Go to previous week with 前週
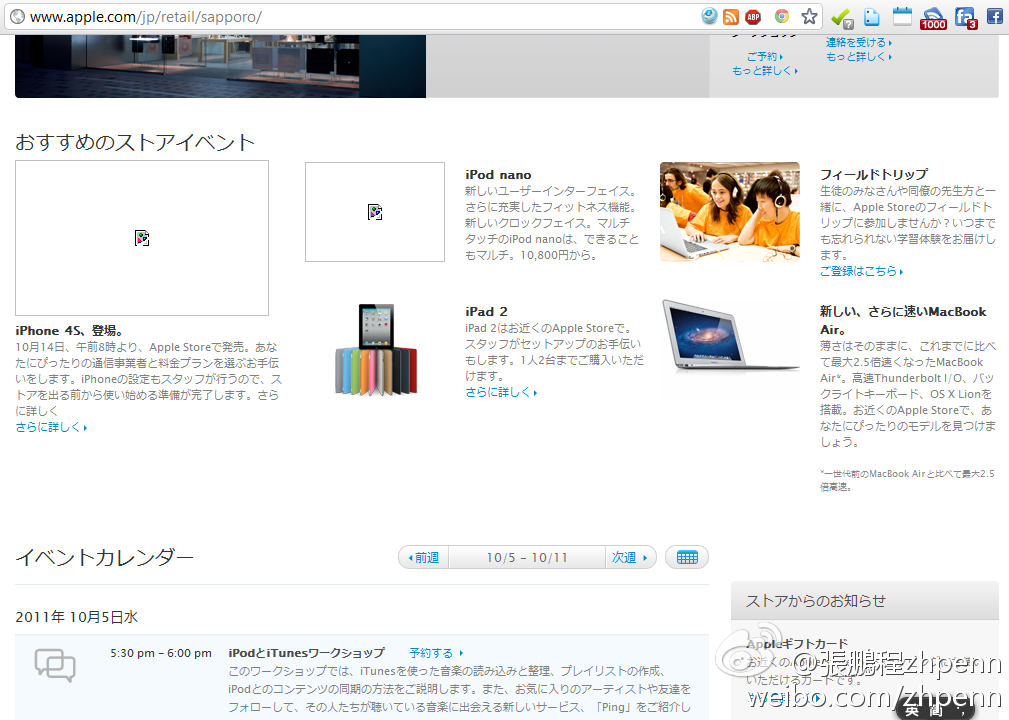The height and width of the screenshot is (720, 1009). coord(423,557)
